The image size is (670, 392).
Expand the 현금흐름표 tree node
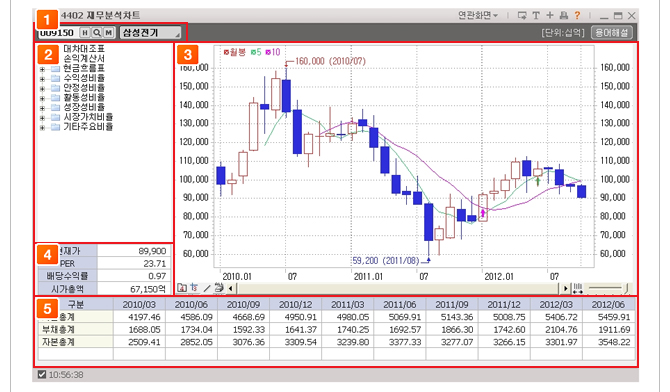(x=42, y=69)
